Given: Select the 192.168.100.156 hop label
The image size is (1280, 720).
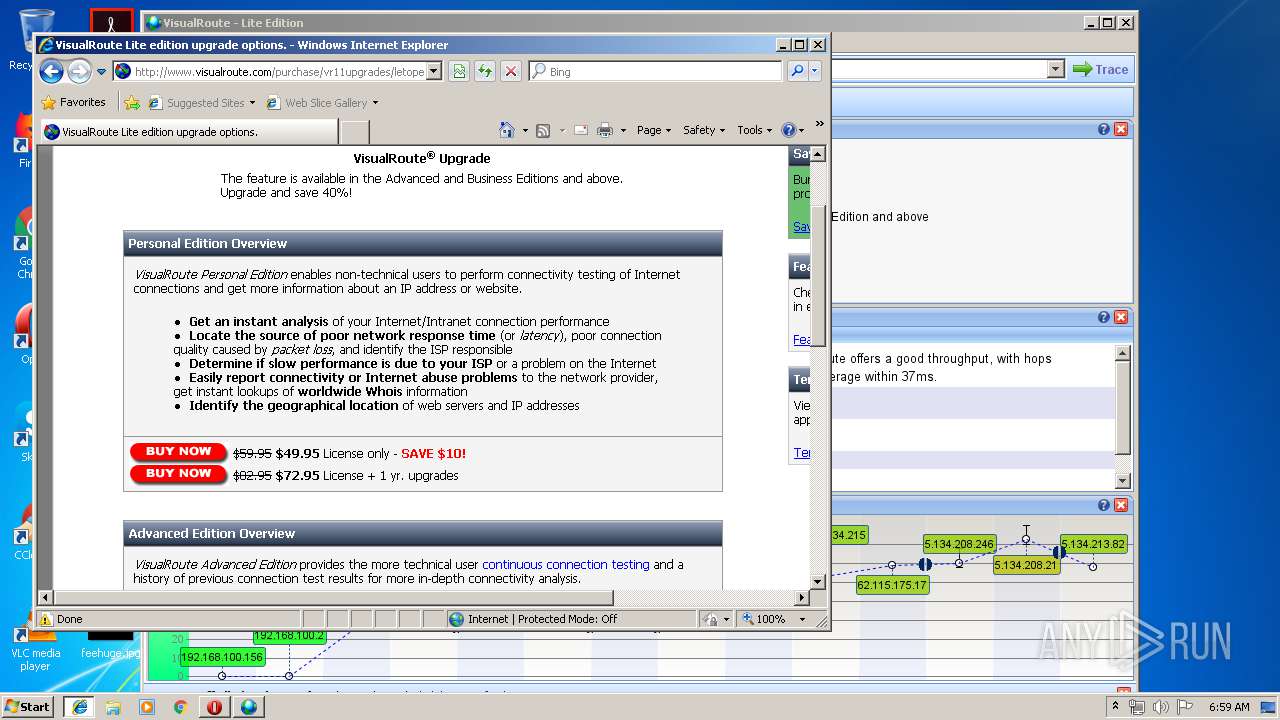Looking at the screenshot, I should click(222, 657).
